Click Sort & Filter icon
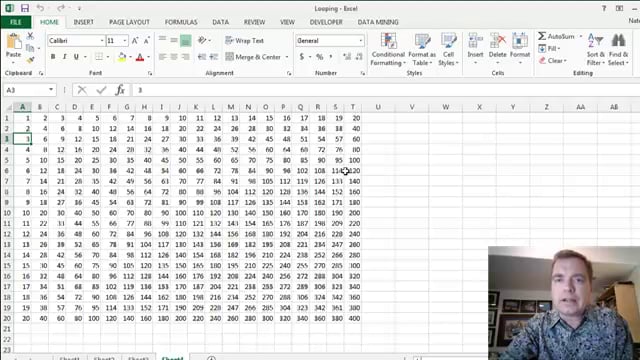 click(x=596, y=41)
